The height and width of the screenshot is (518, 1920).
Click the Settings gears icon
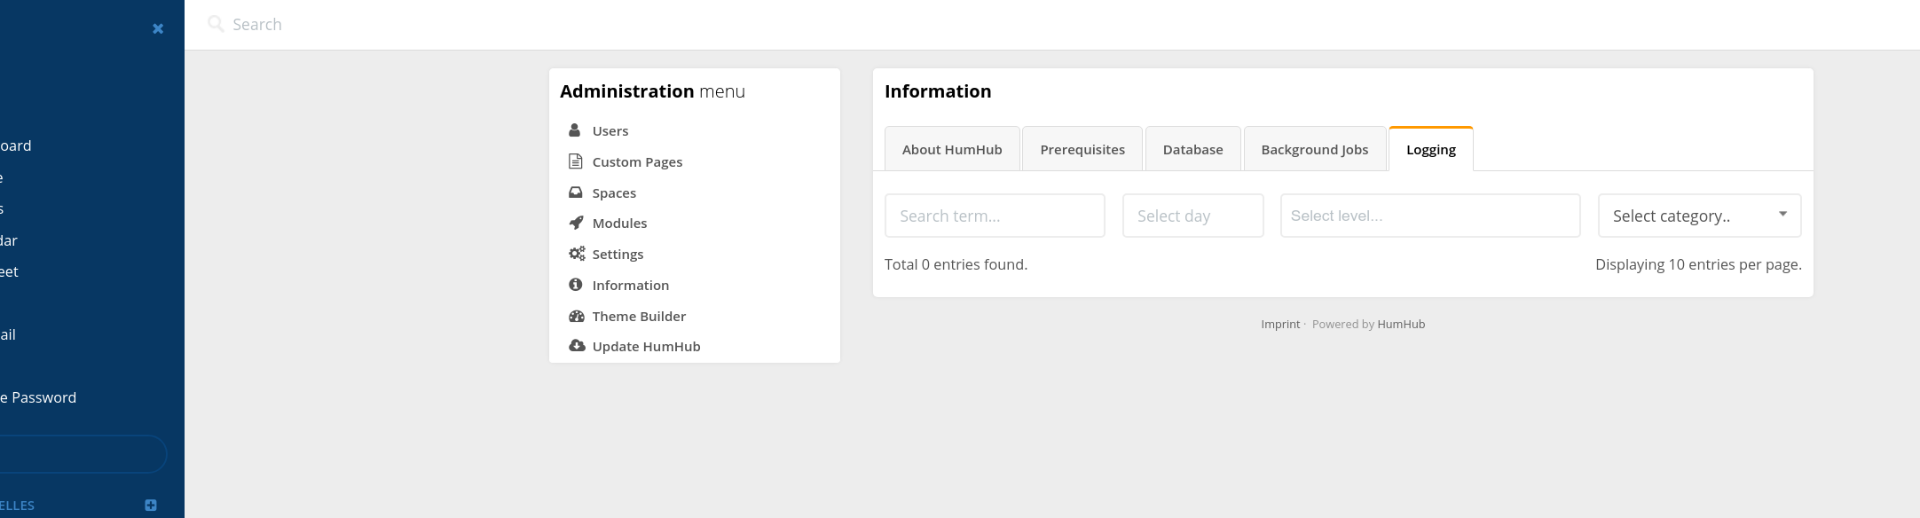[577, 254]
